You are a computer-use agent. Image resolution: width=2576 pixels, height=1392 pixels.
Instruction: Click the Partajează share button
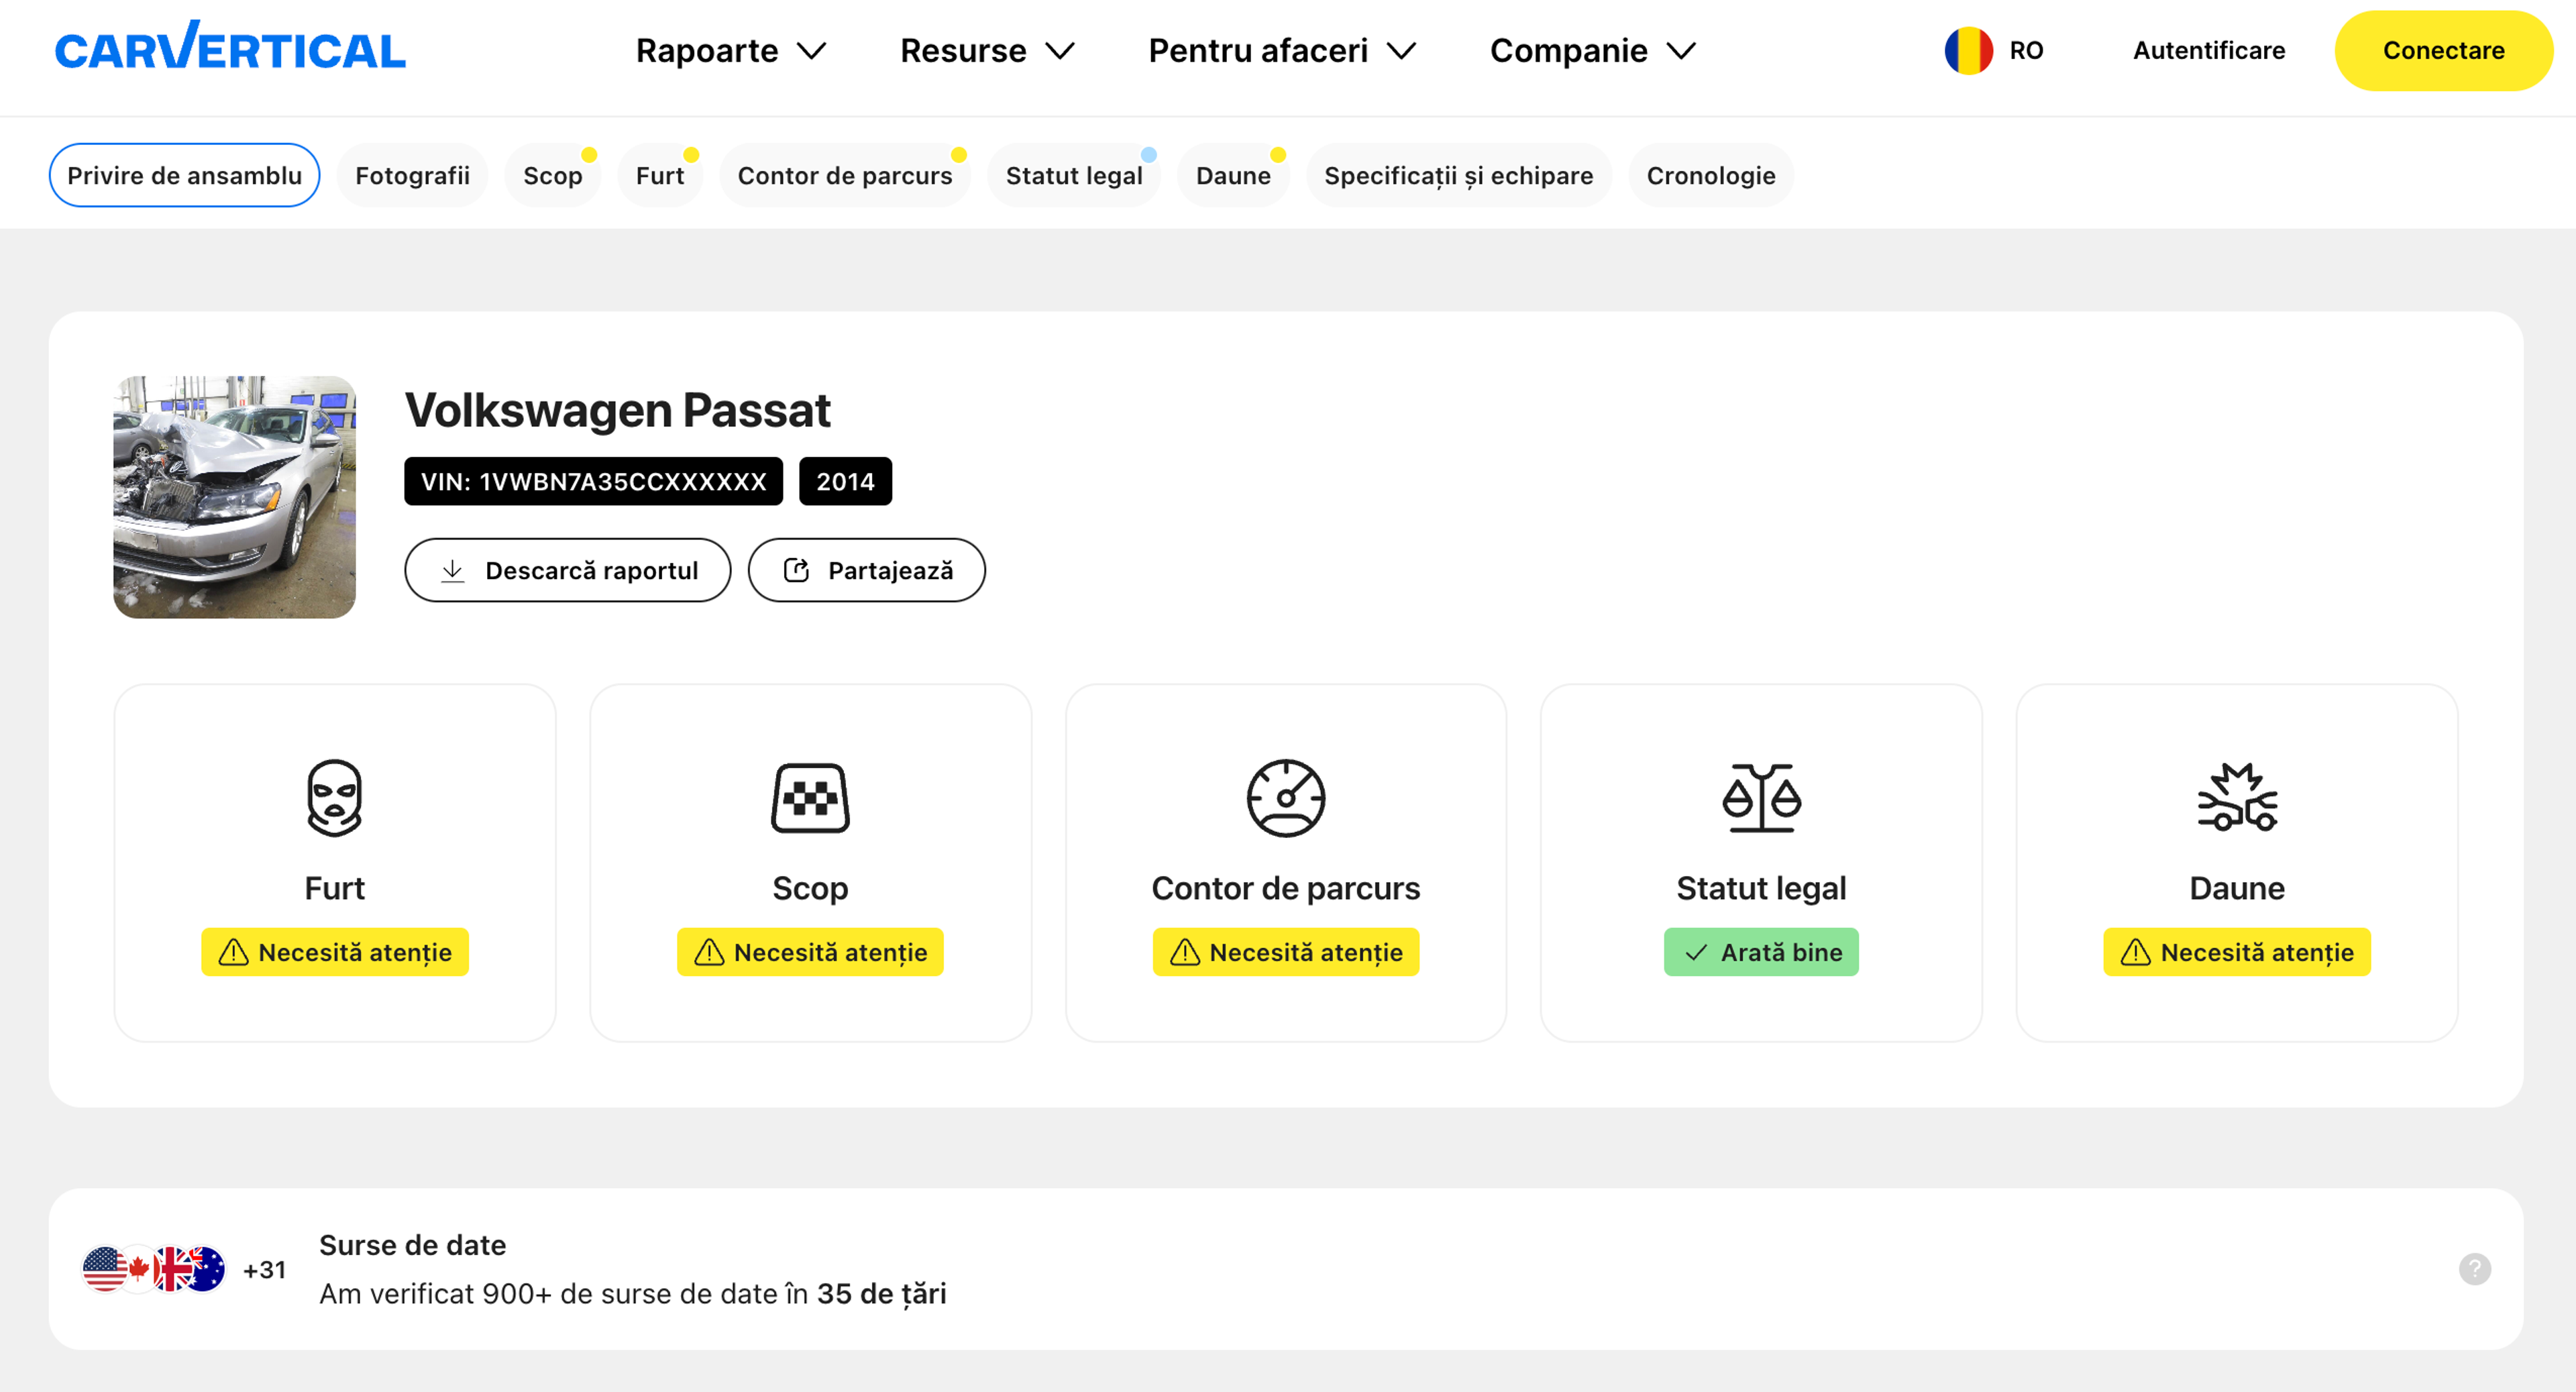pyautogui.click(x=866, y=571)
